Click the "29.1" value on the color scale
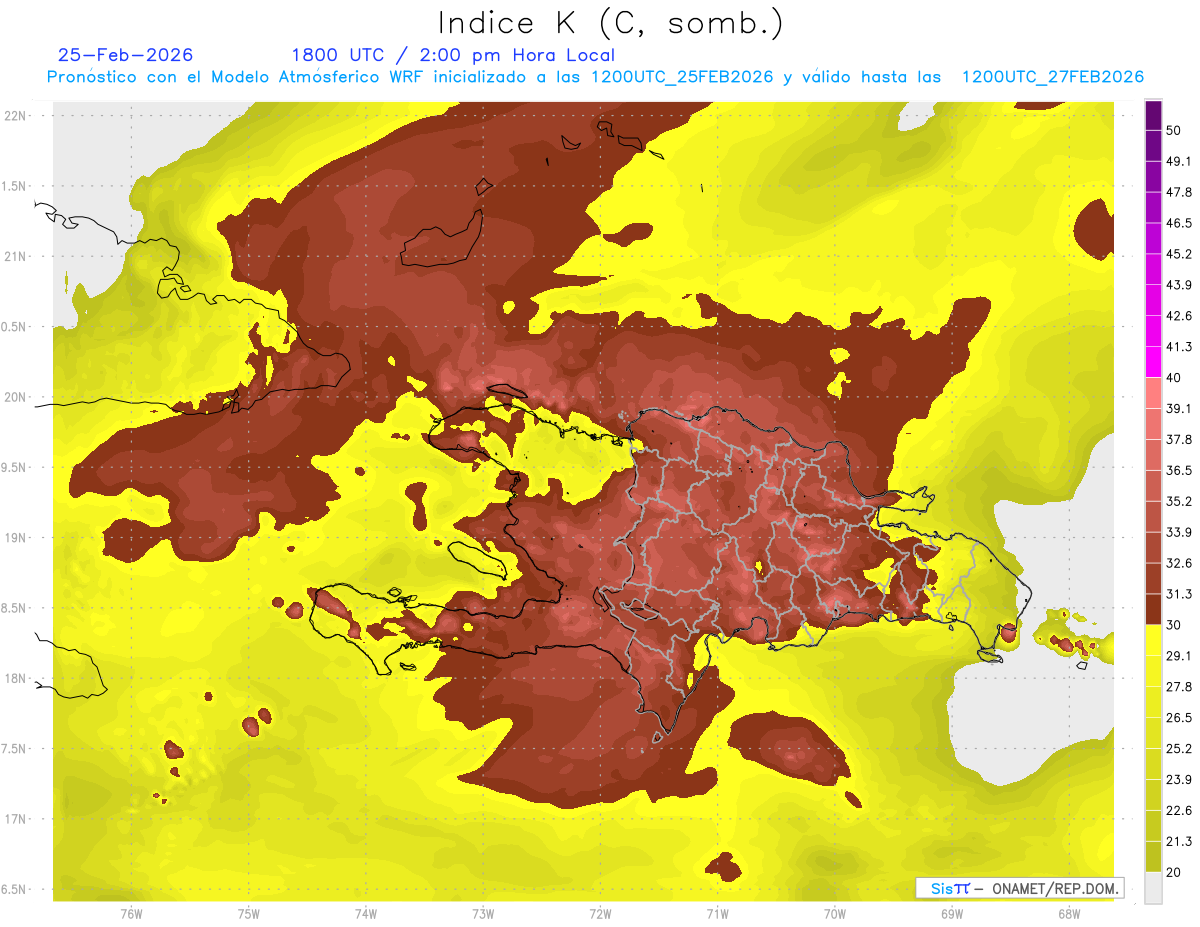This screenshot has height=927, width=1200. click(x=1179, y=655)
